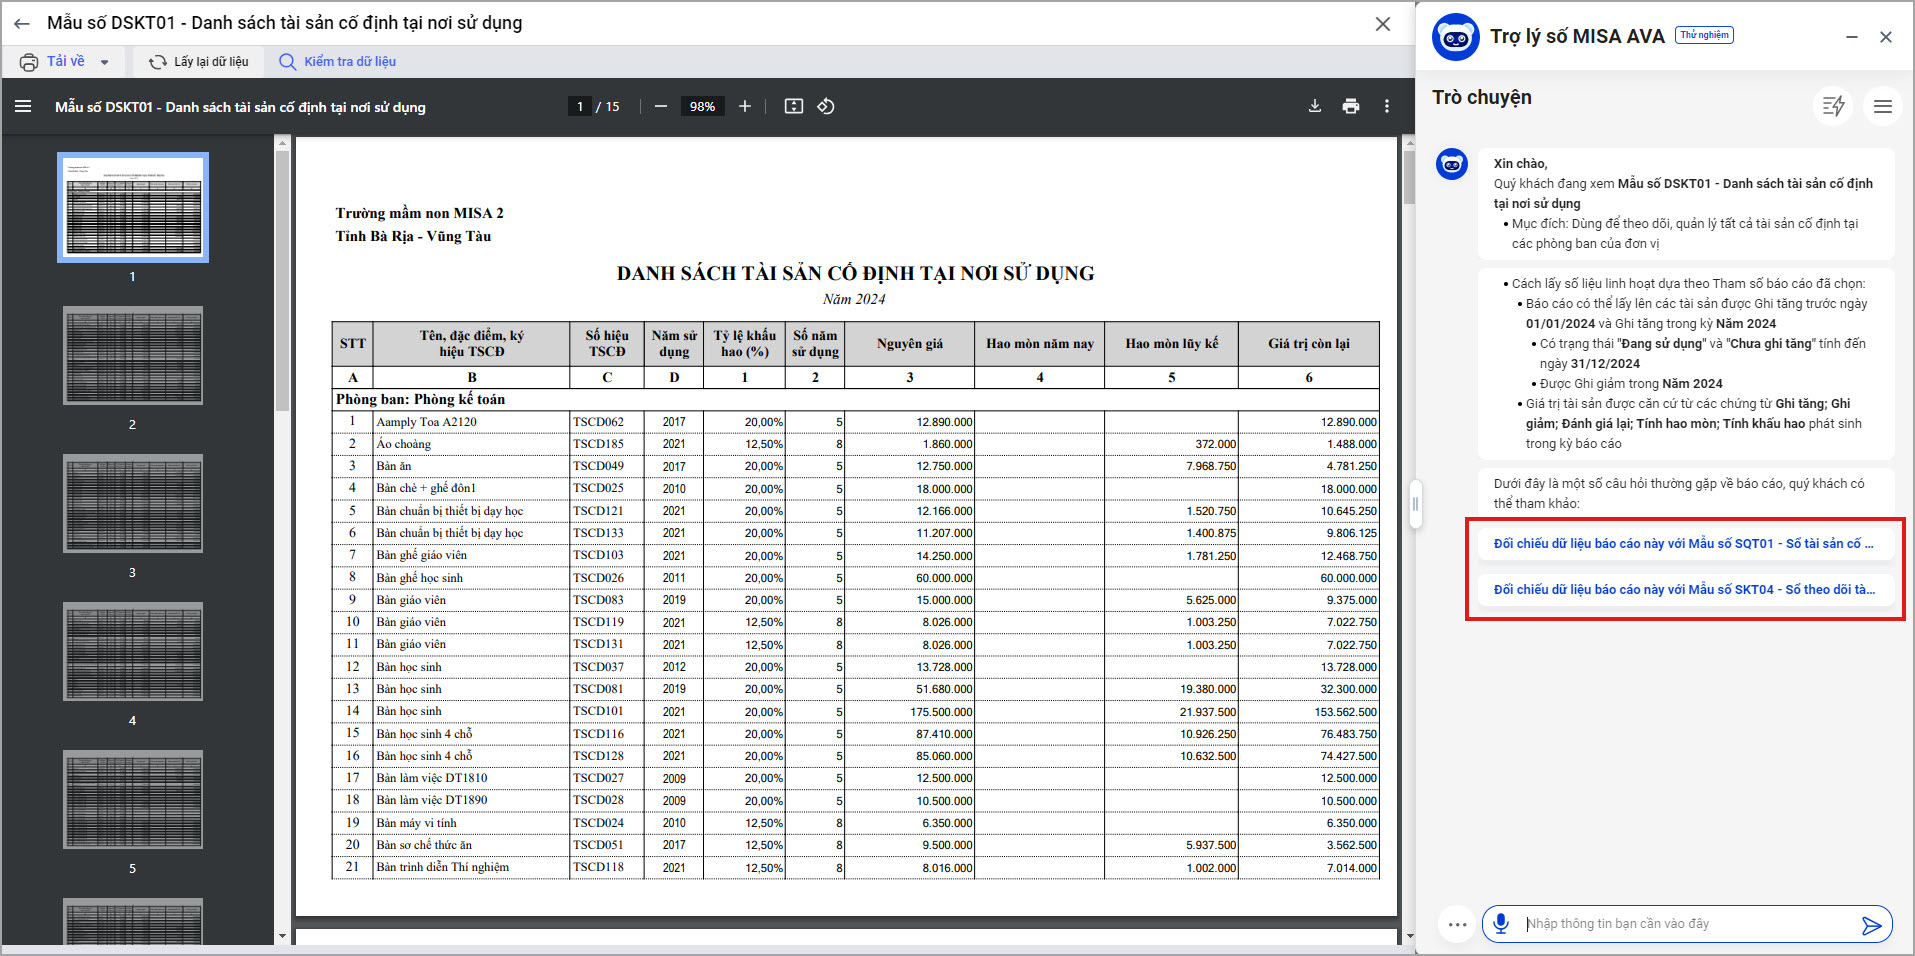Select page 3 thumbnail

pos(133,504)
